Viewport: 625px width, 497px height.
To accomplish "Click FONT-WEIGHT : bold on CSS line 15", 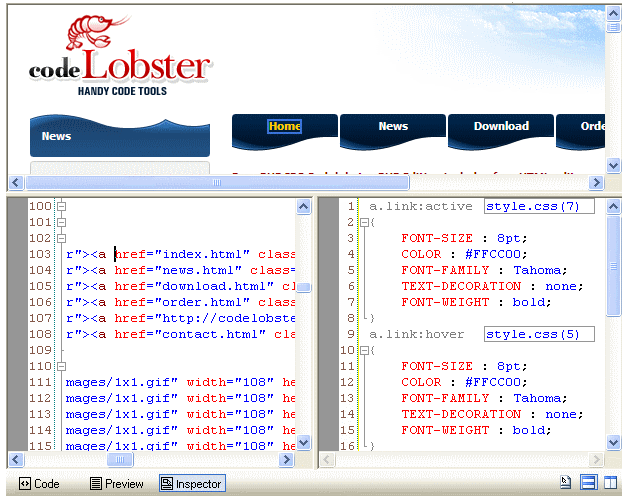I will [x=476, y=430].
